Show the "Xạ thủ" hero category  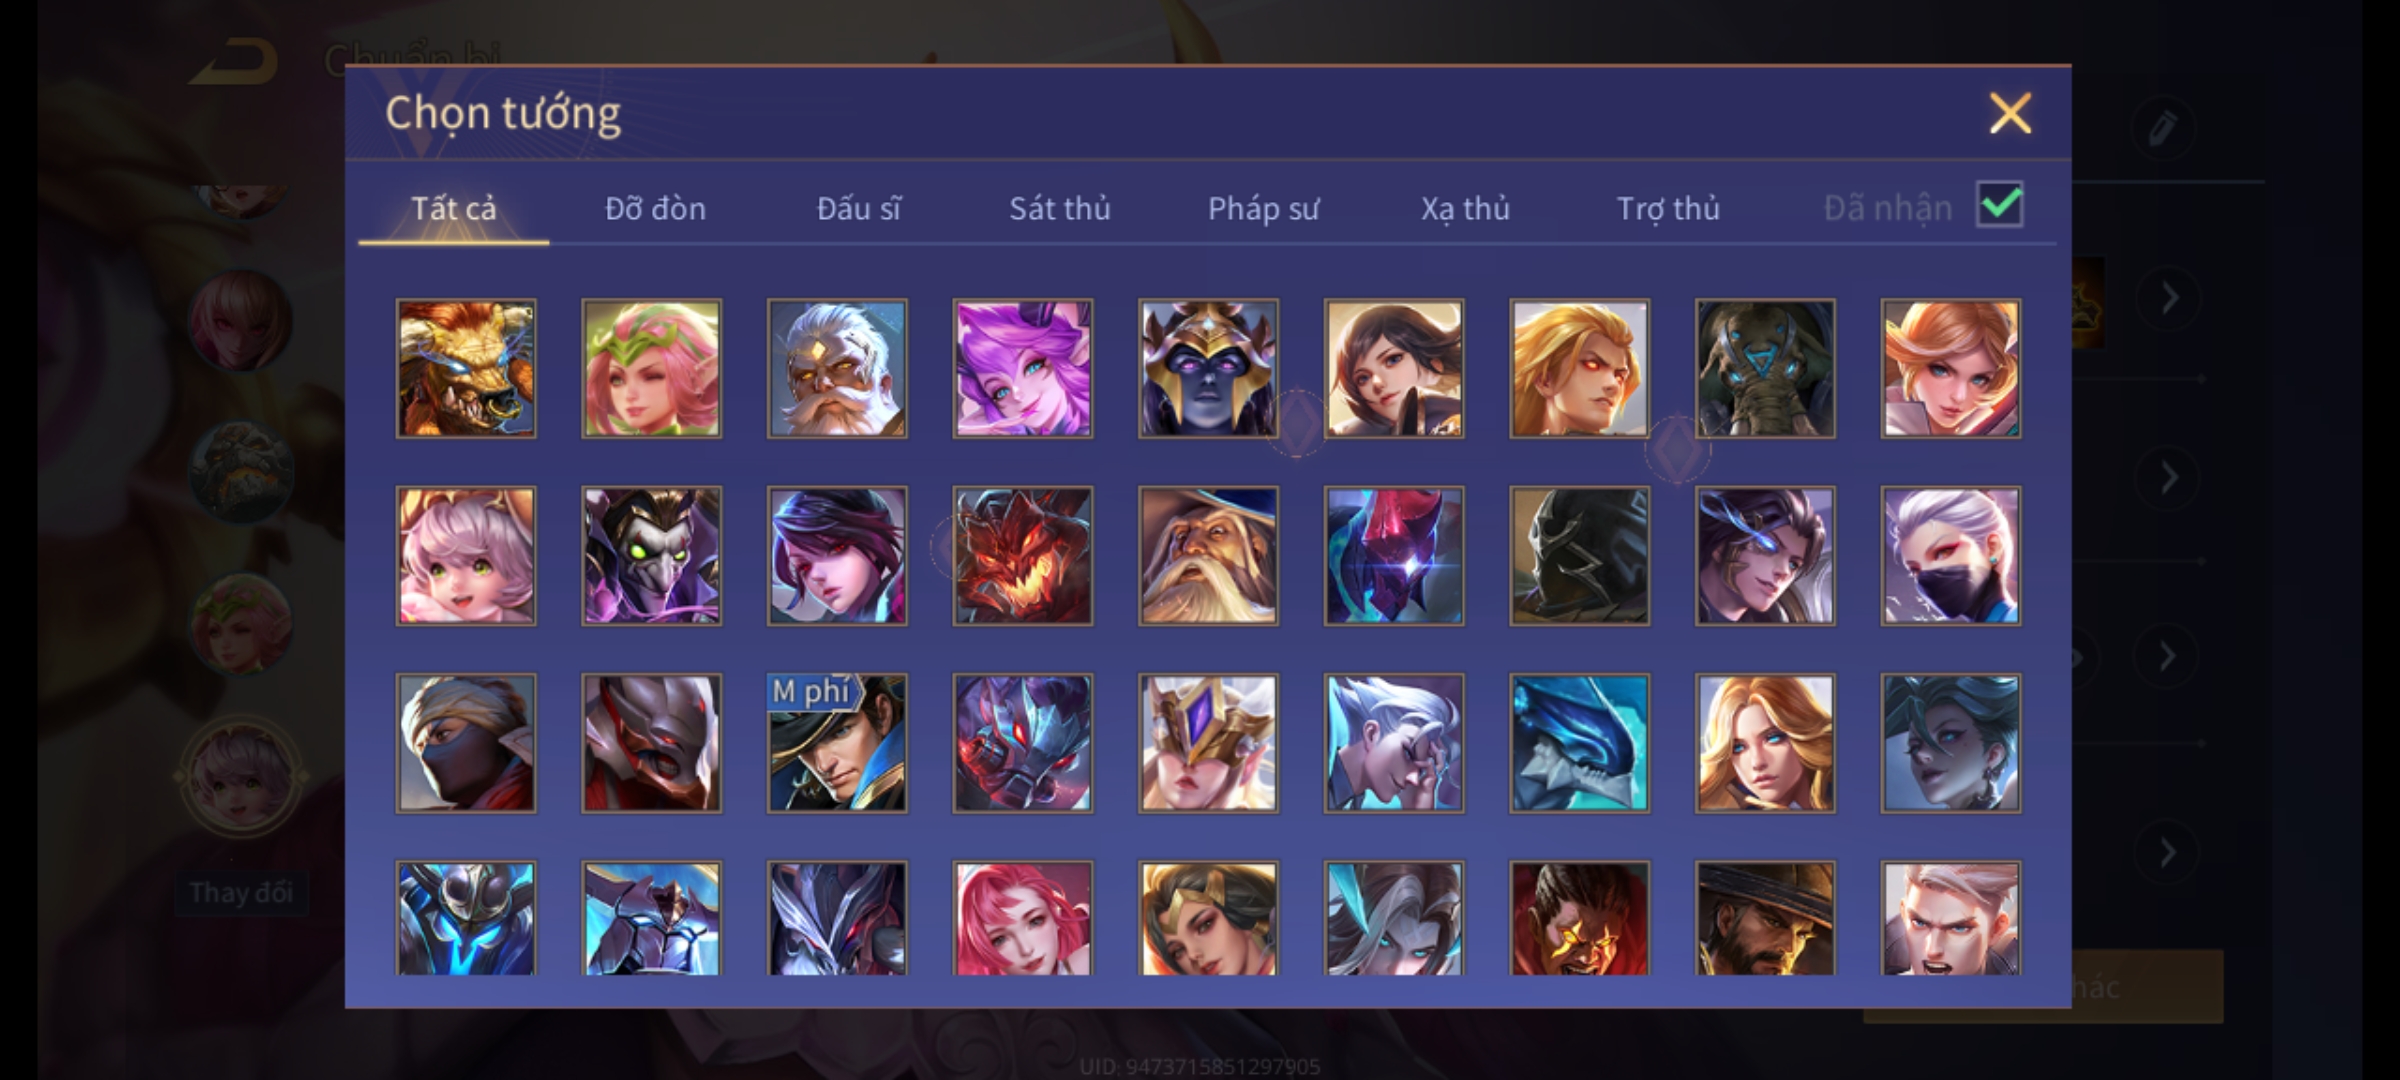click(x=1465, y=208)
